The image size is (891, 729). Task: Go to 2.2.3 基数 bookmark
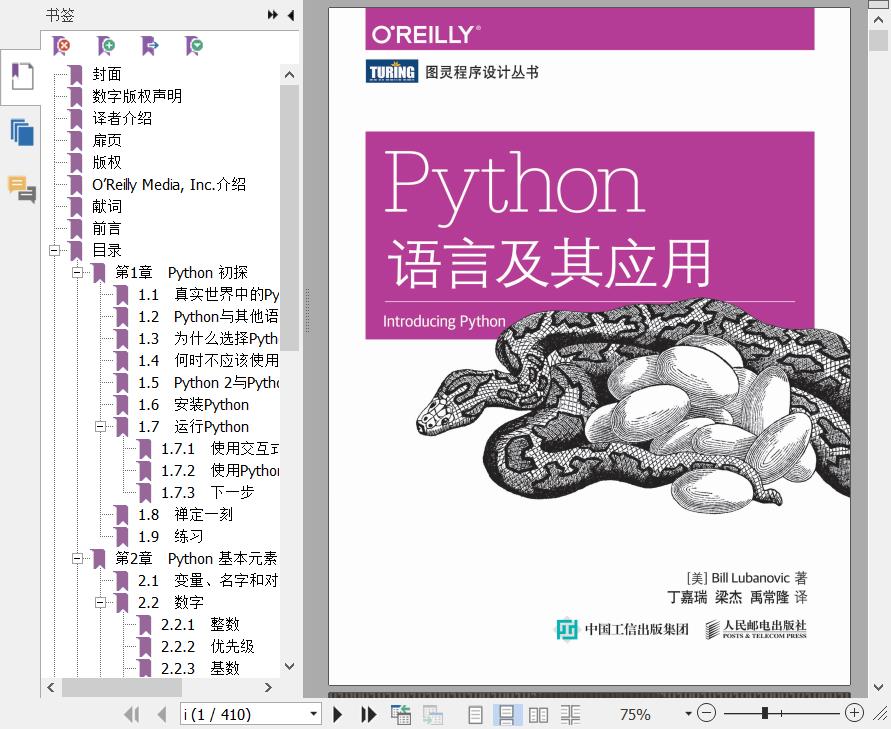click(200, 669)
